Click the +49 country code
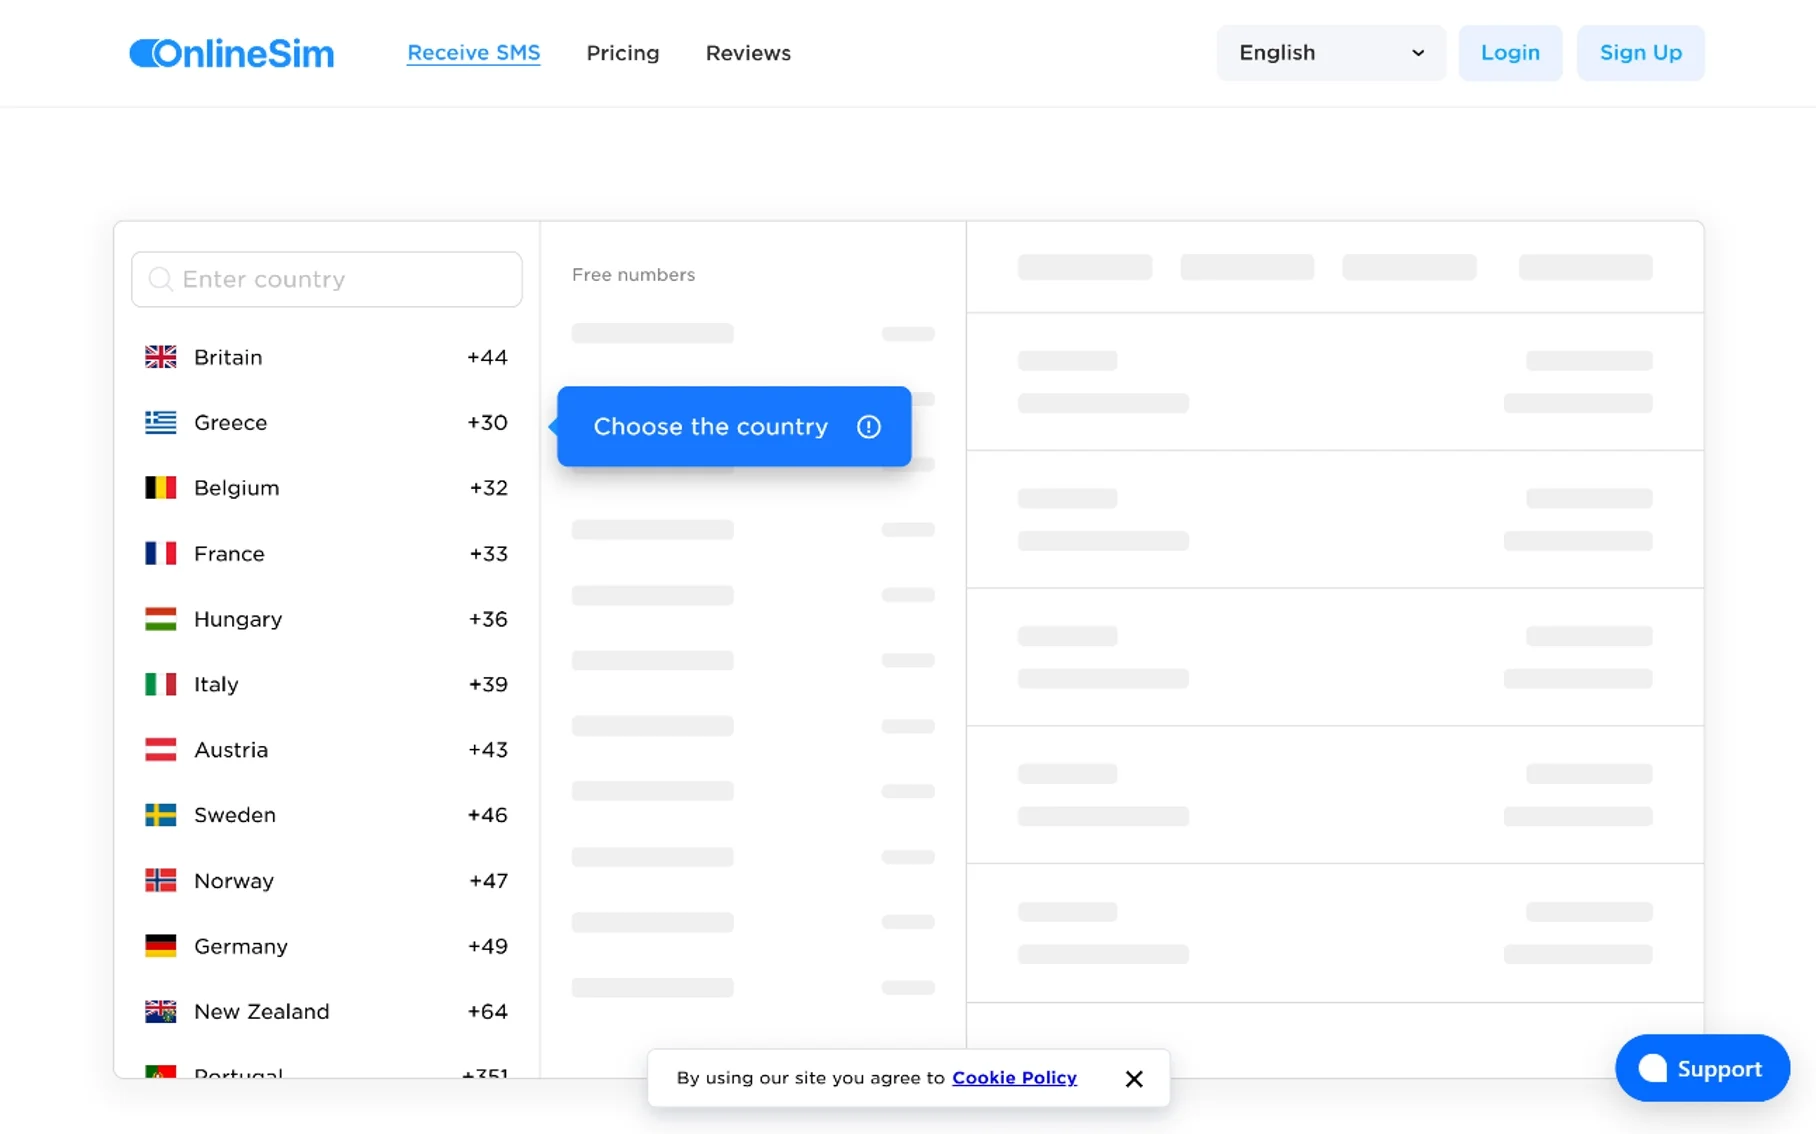Image resolution: width=1816 pixels, height=1134 pixels. [487, 946]
